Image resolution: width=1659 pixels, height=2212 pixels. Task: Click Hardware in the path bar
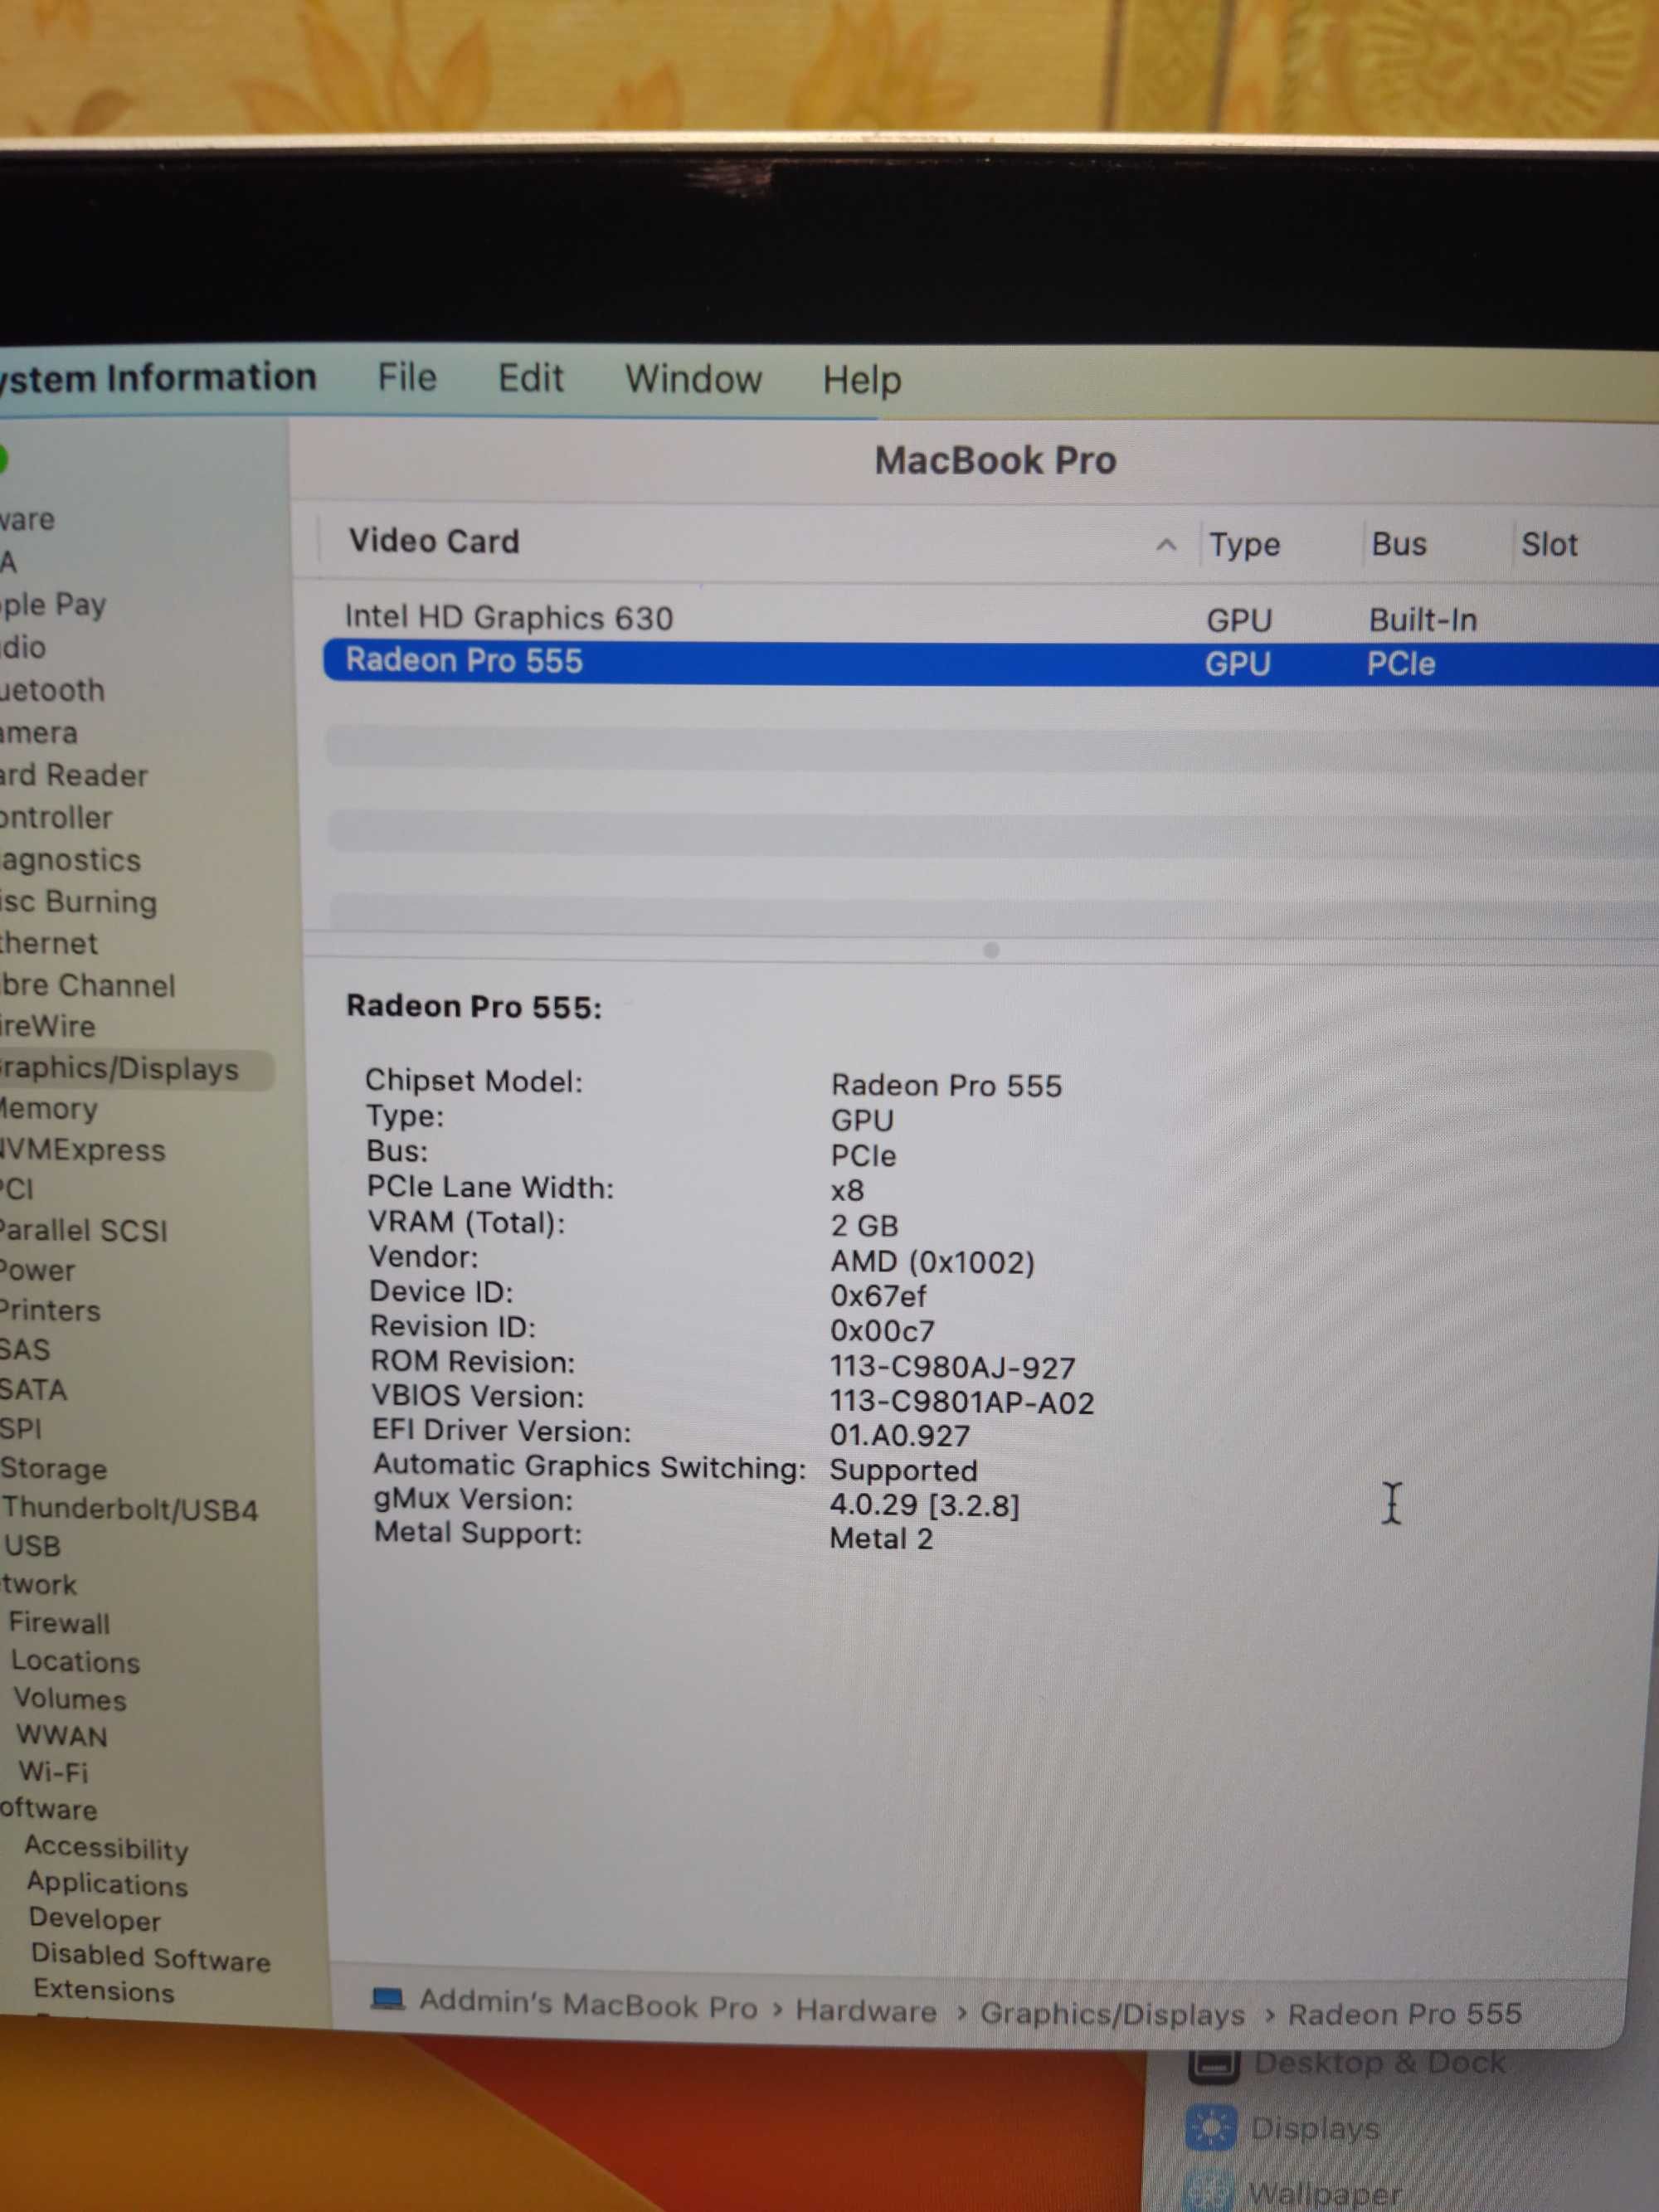(866, 2010)
